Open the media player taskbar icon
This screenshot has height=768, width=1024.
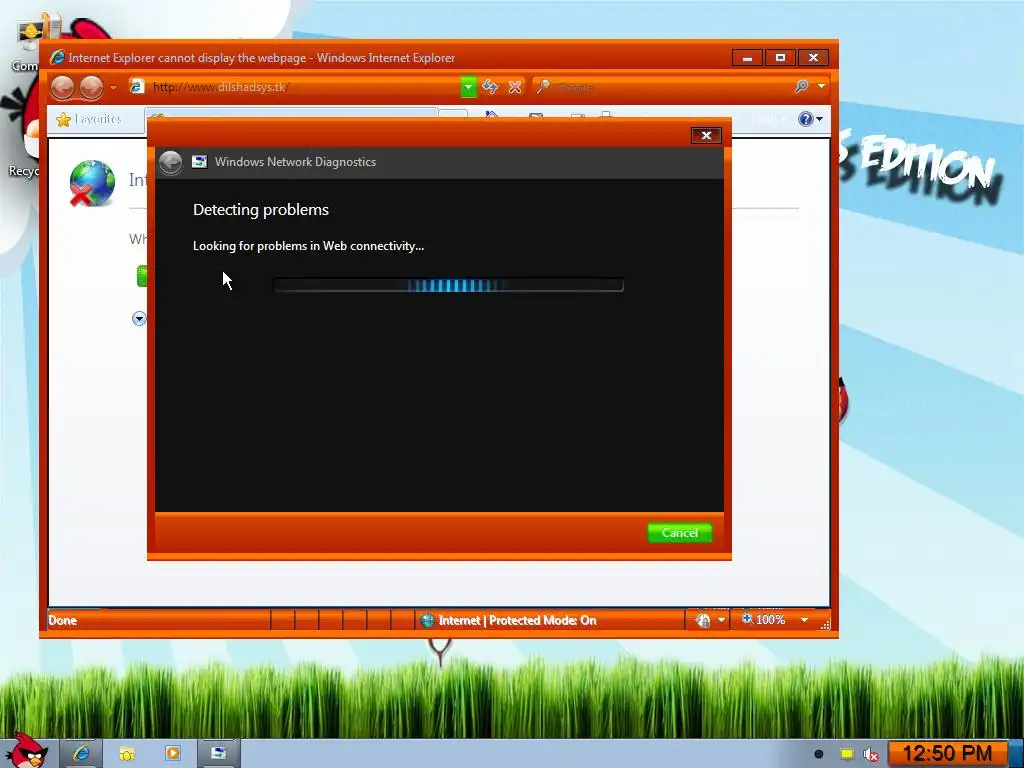click(x=172, y=754)
